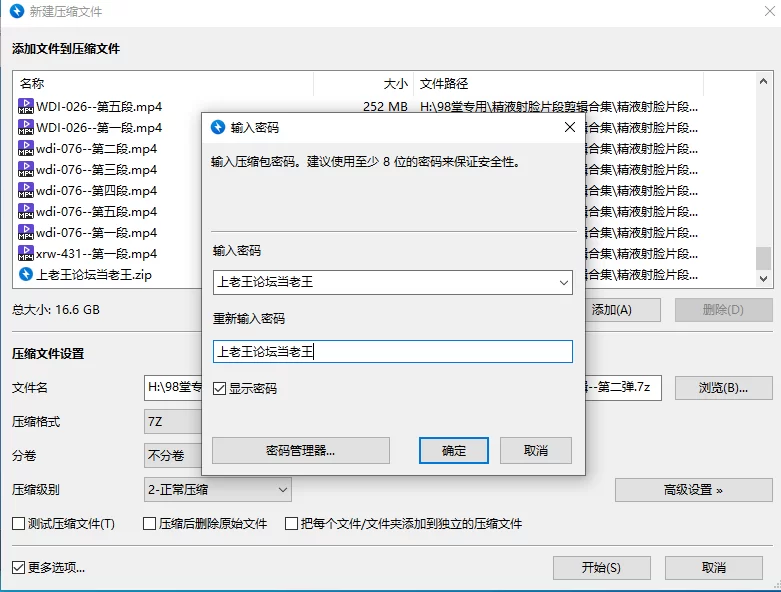
Task: Click the MP4 icon of wdi-076--第五段.mp4
Action: click(25, 211)
